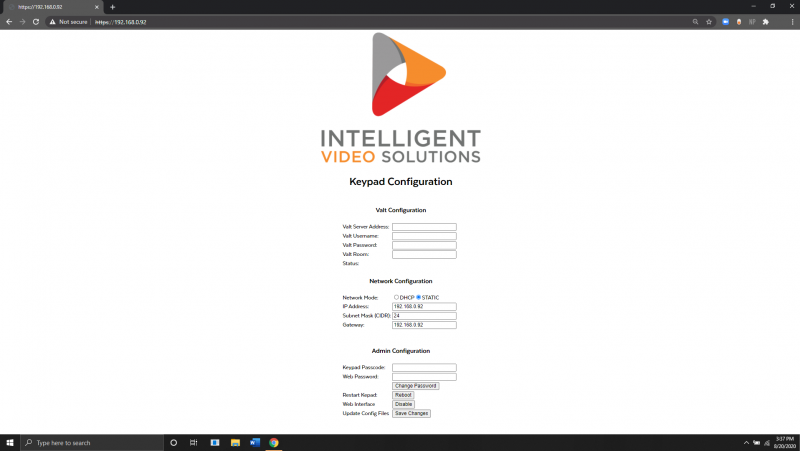The height and width of the screenshot is (451, 800).
Task: Show hidden system tray icons
Action: (x=746, y=443)
